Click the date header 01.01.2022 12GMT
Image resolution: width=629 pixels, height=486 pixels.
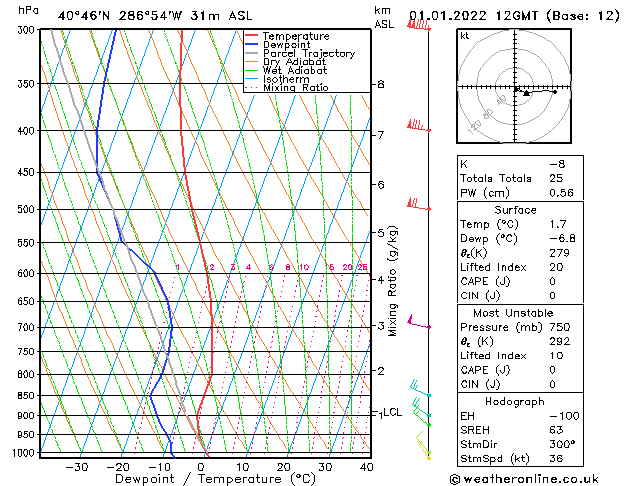point(473,16)
